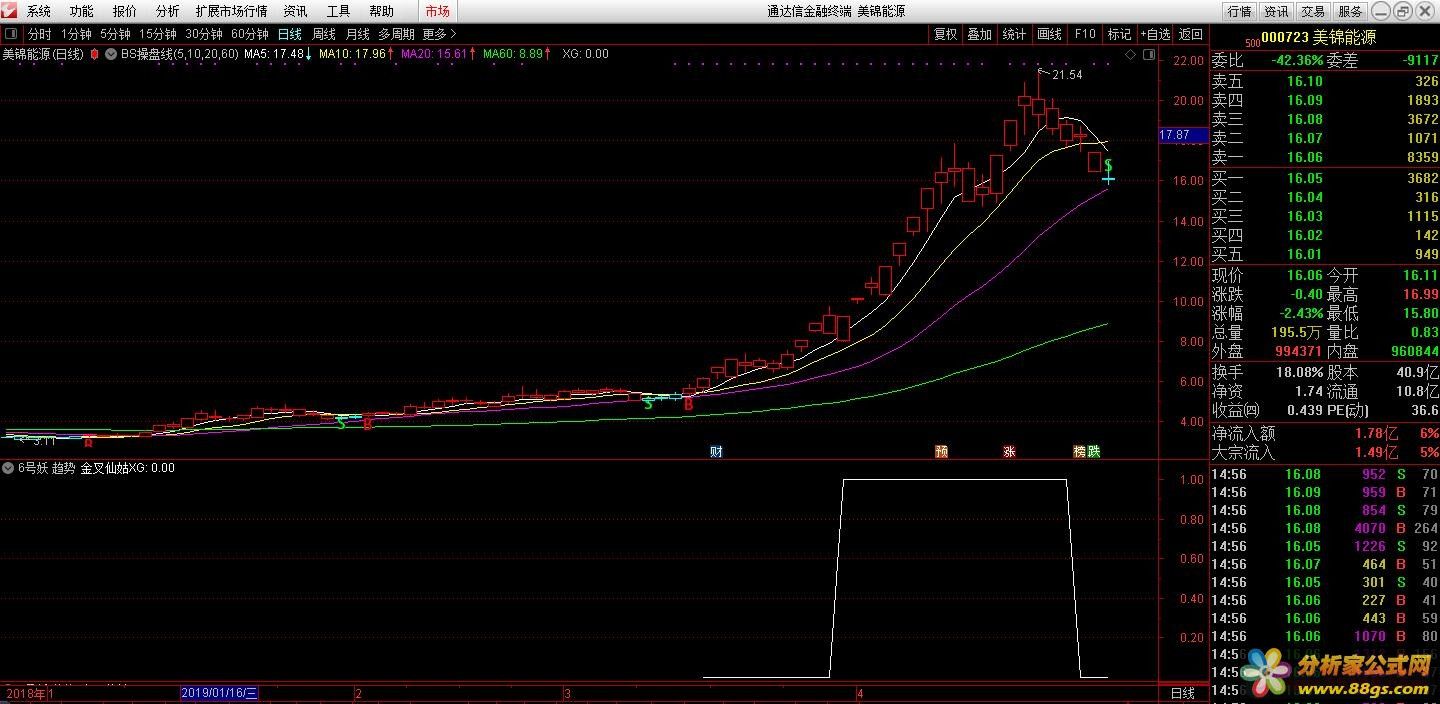Viewport: 1440px width, 704px height.
Task: Click the 买一 price 16.05
Action: coord(1304,178)
